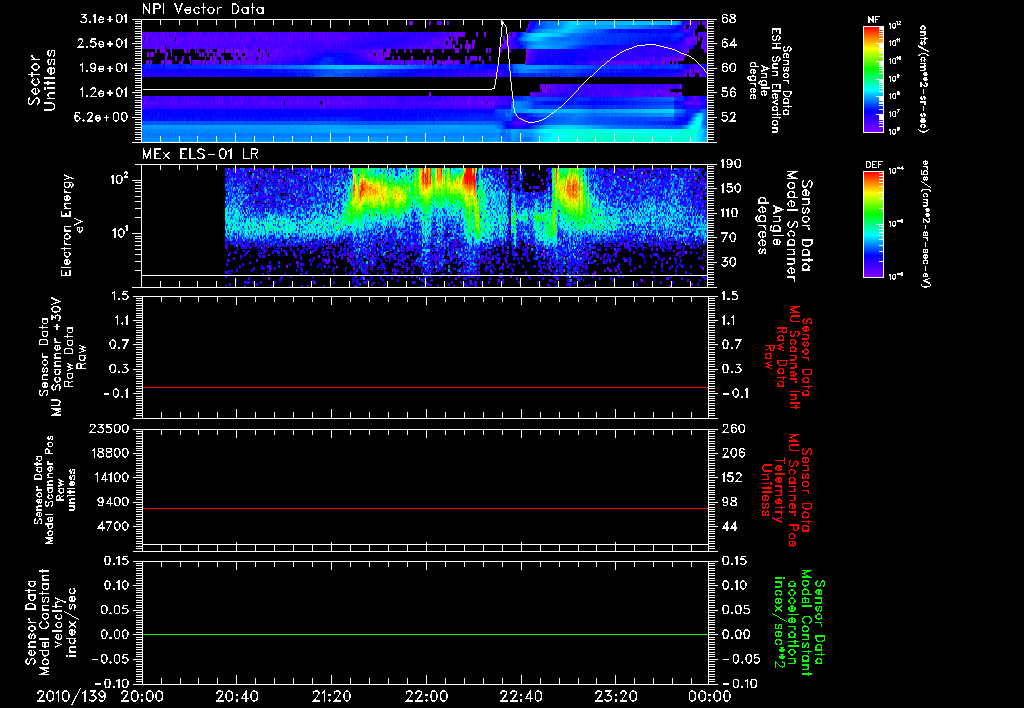Click the "18800" scanner position tick value
This screenshot has width=1024, height=708.
pos(109,453)
